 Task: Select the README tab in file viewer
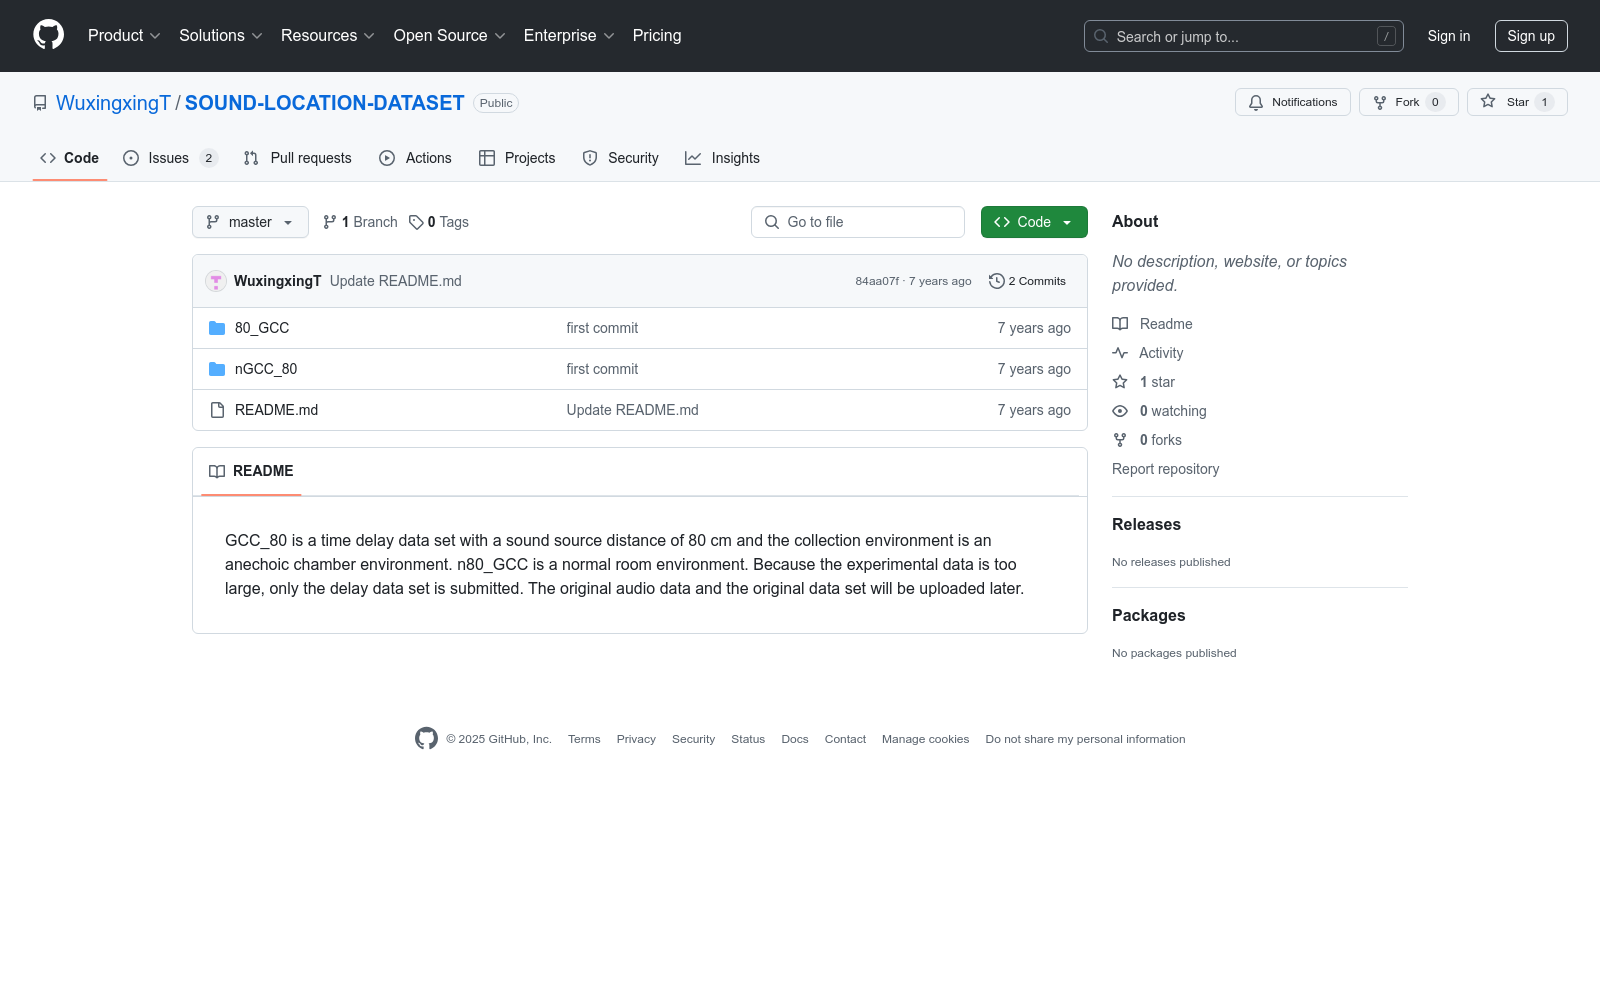251,471
